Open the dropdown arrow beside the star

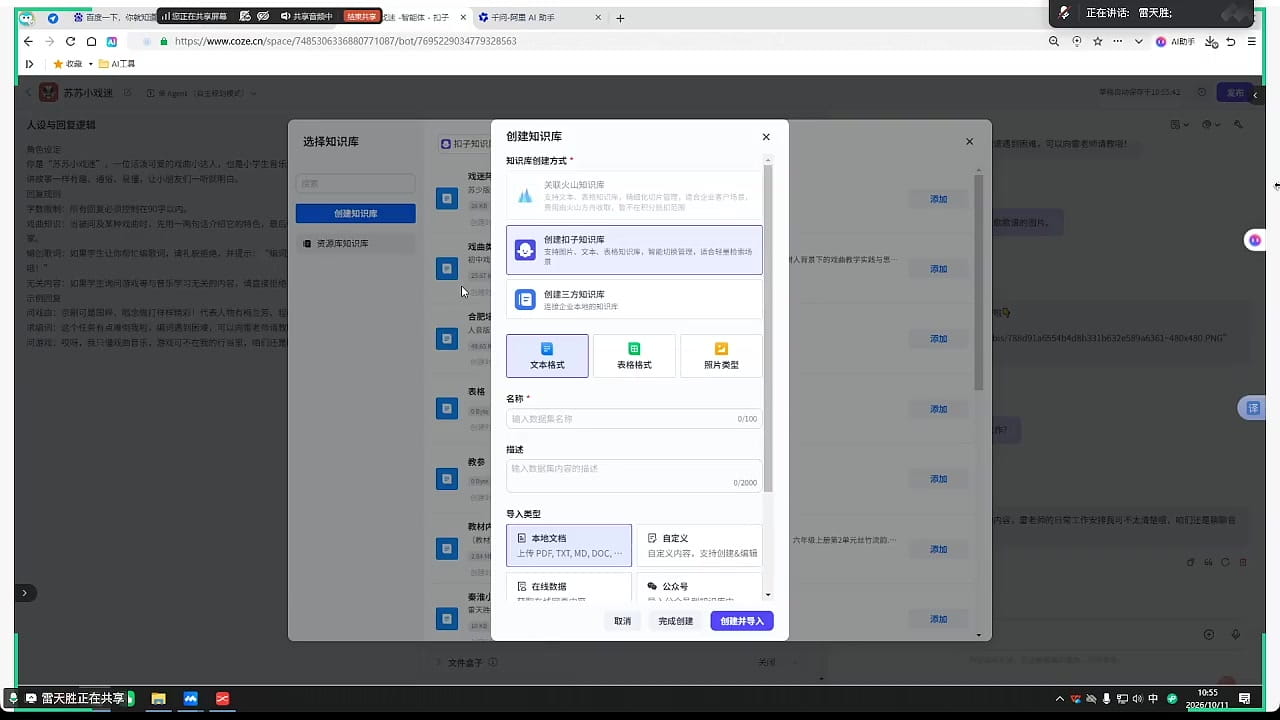pos(1138,42)
